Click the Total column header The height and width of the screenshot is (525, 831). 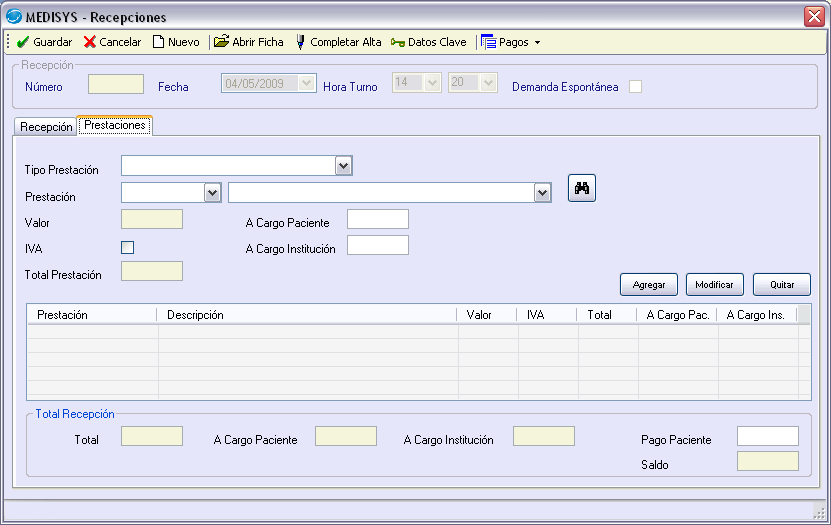606,315
